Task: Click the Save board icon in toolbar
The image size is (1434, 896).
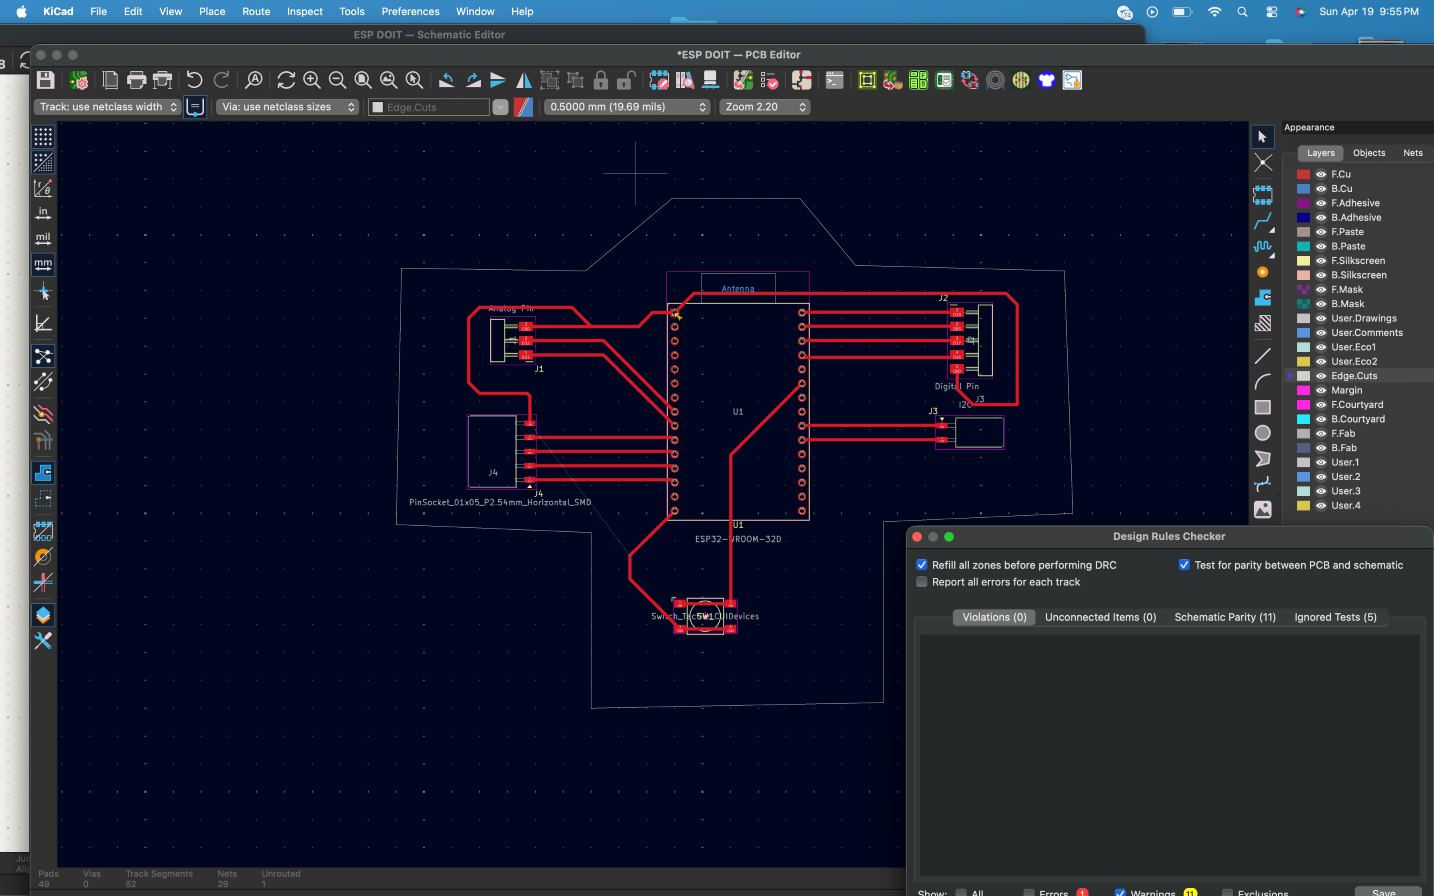Action: pyautogui.click(x=45, y=80)
